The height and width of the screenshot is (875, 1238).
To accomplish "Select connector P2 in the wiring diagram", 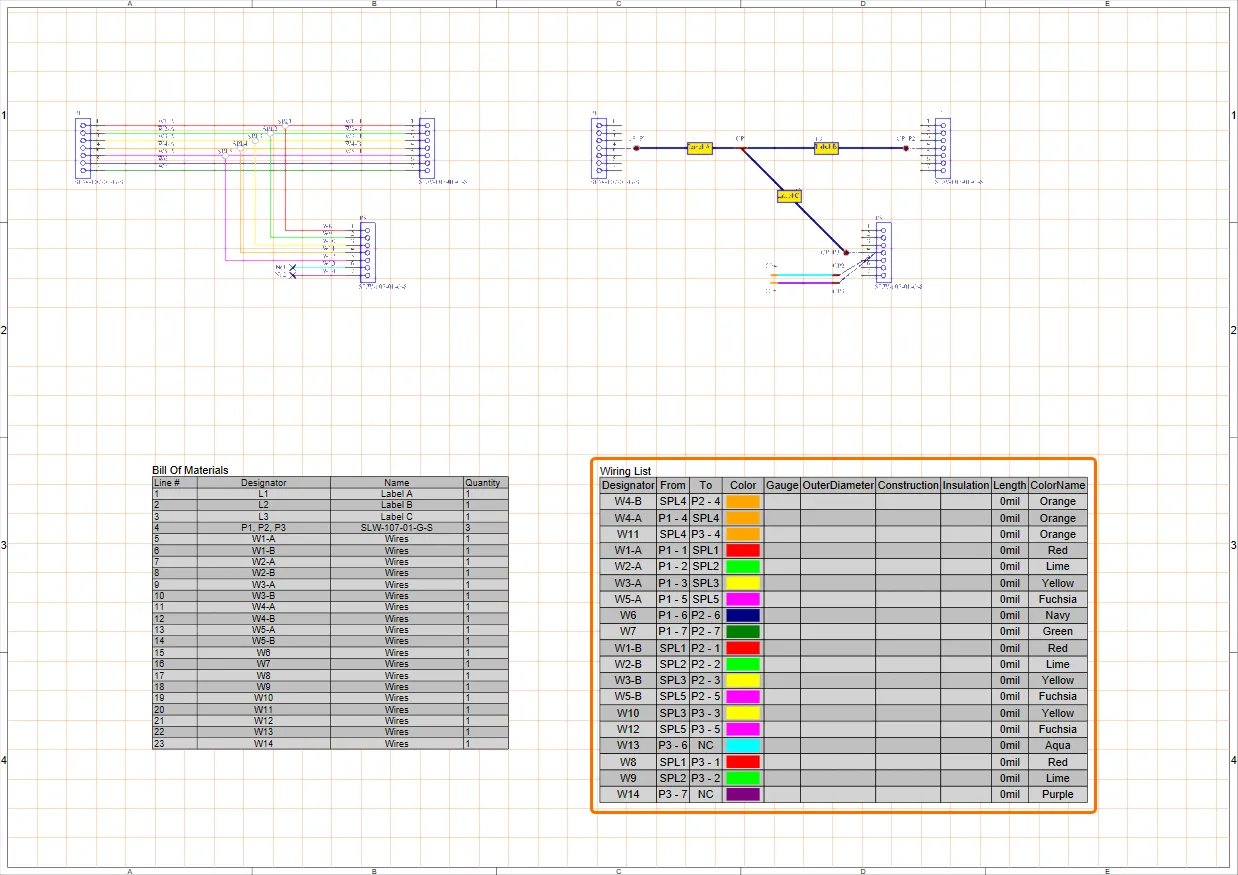I will [x=425, y=147].
